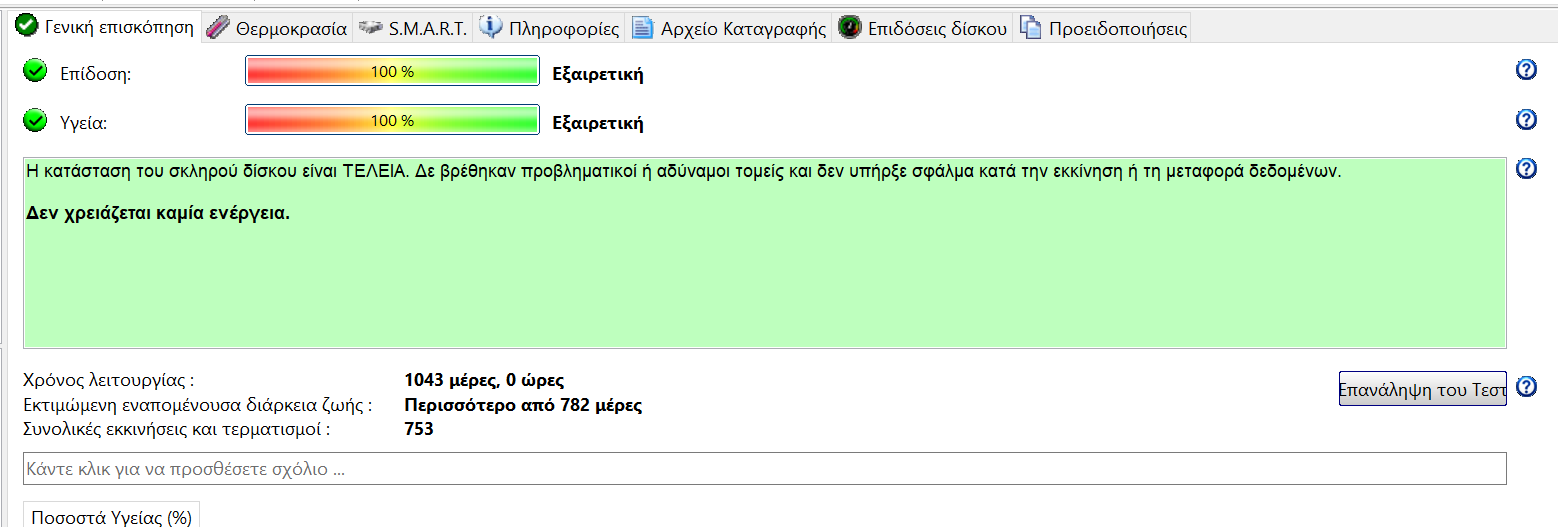Open help icon for the Υγεία row

coord(1526,120)
